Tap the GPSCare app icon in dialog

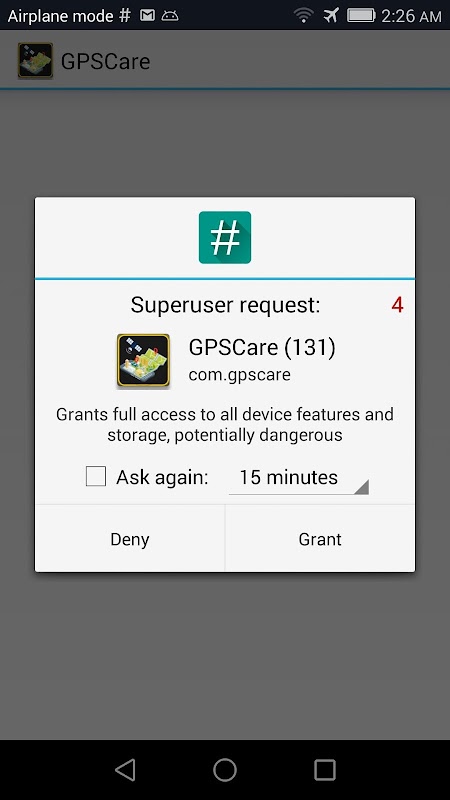[143, 361]
